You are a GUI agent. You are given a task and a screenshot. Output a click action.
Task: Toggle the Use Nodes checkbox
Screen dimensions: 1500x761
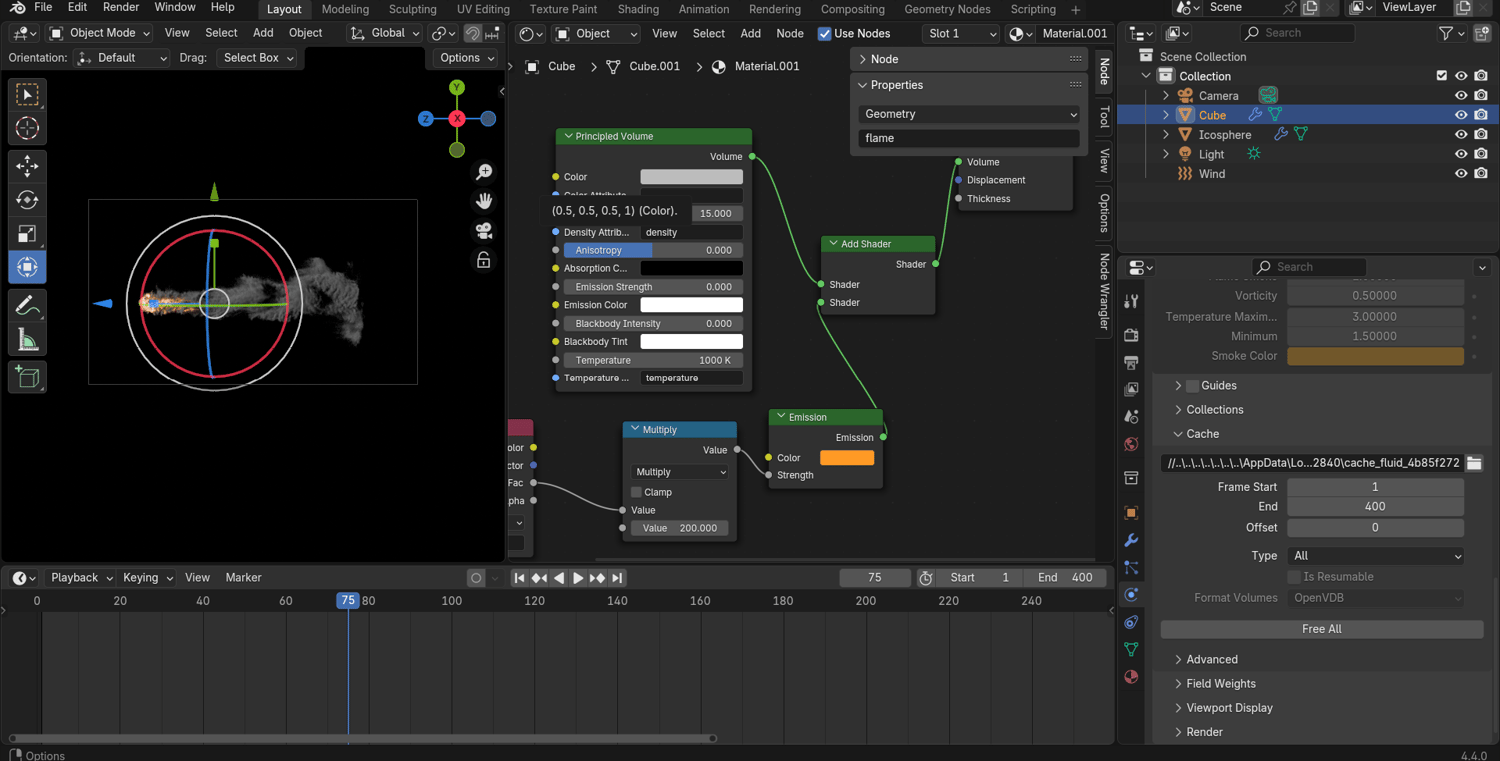coord(825,34)
